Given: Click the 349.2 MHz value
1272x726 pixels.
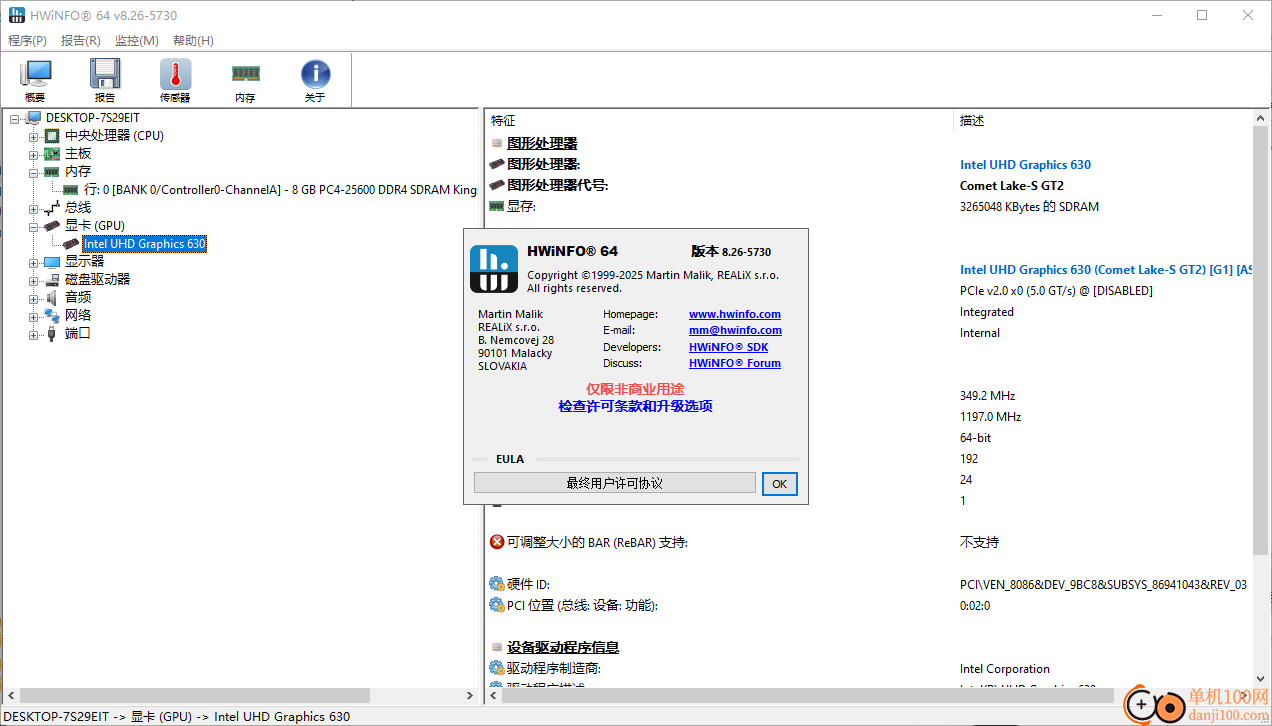Looking at the screenshot, I should (988, 396).
